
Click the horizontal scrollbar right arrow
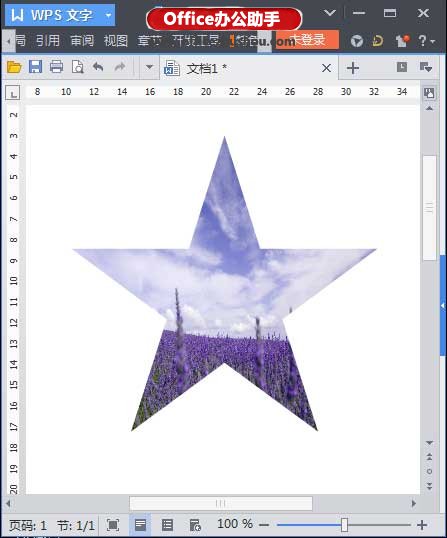(414, 503)
